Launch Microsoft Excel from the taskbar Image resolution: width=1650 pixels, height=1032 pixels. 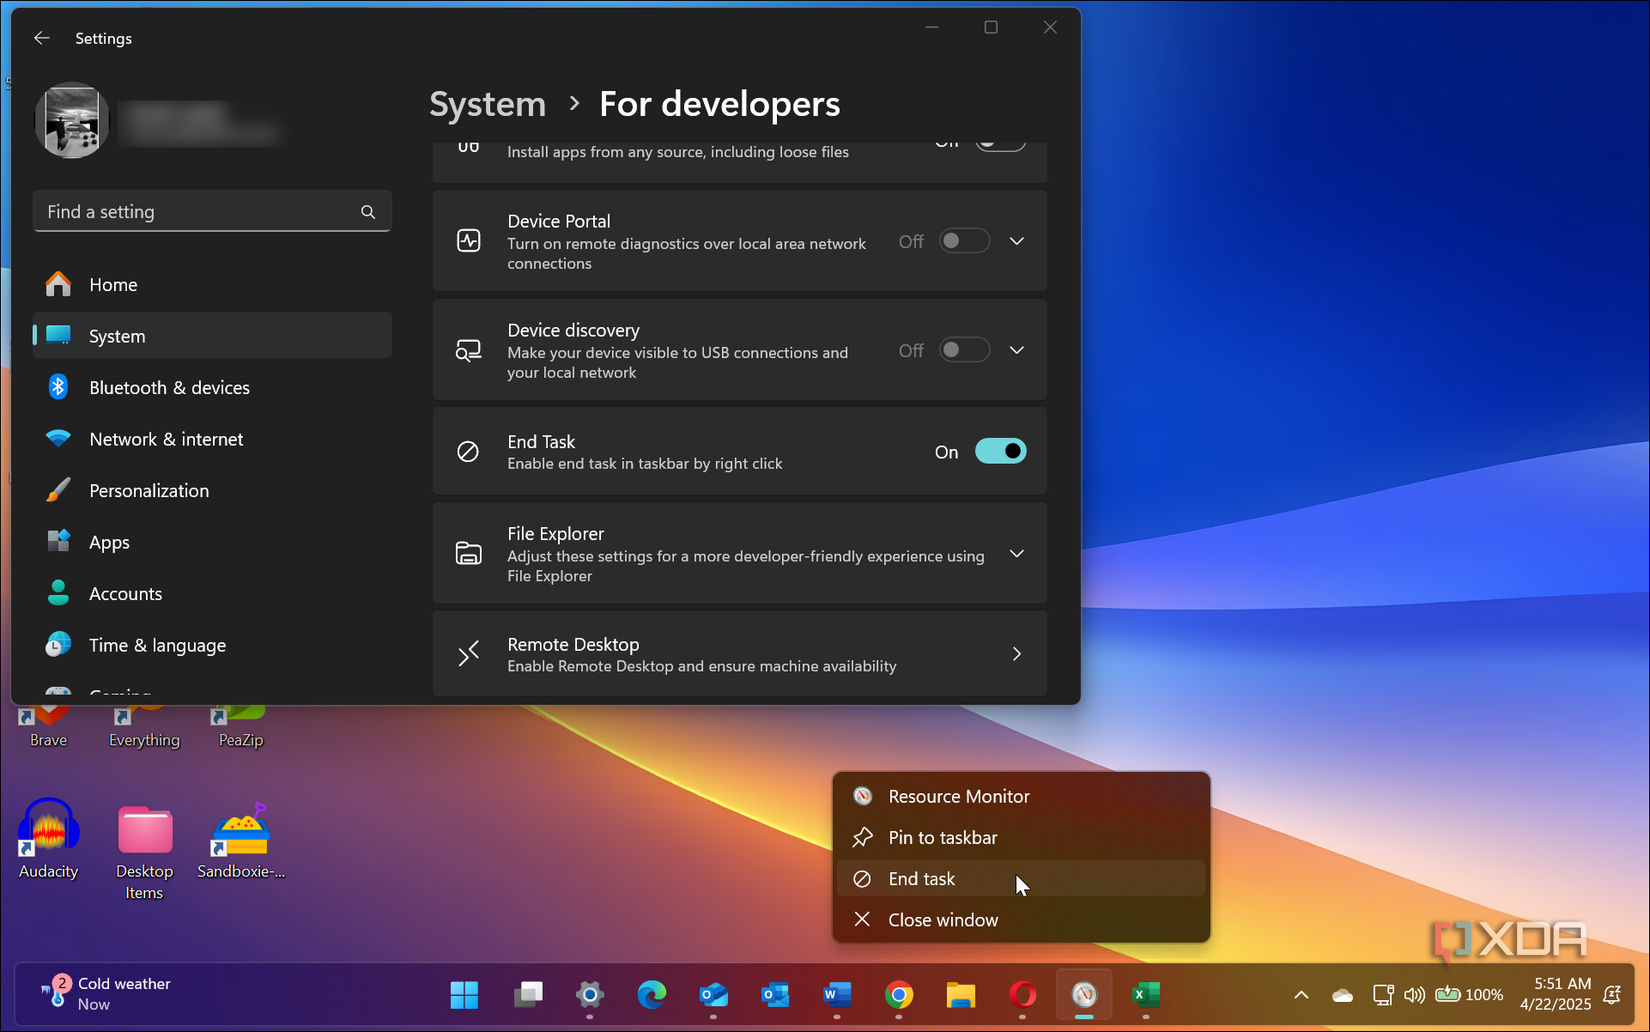[1145, 995]
